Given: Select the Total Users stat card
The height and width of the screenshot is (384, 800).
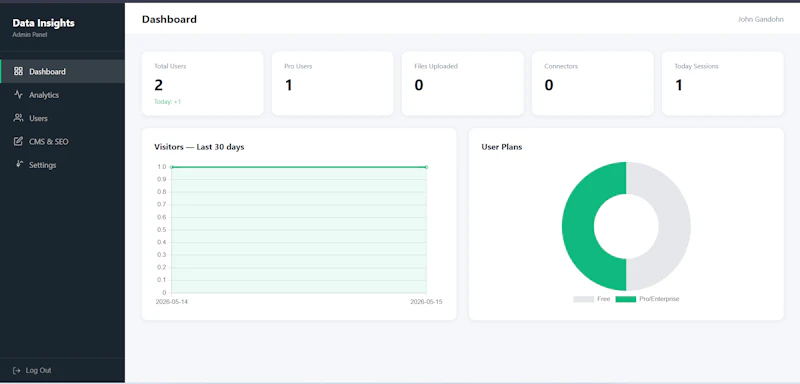Looking at the screenshot, I should click(203, 83).
